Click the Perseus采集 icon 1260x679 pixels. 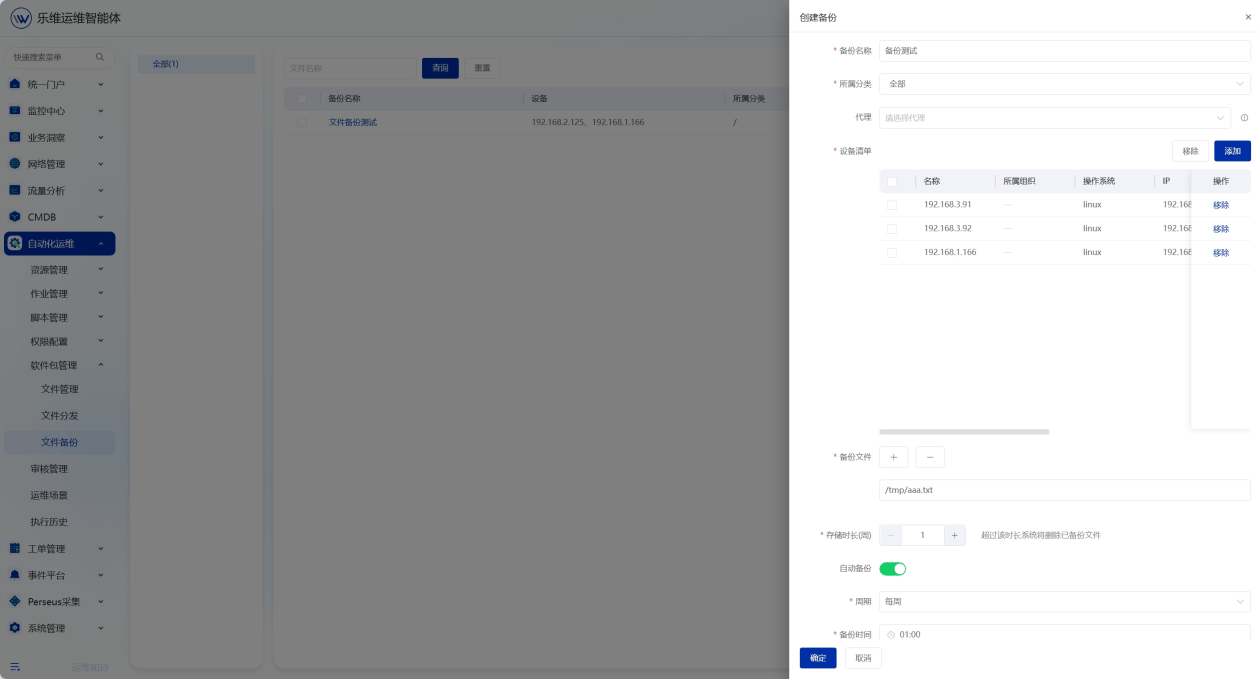[15, 601]
